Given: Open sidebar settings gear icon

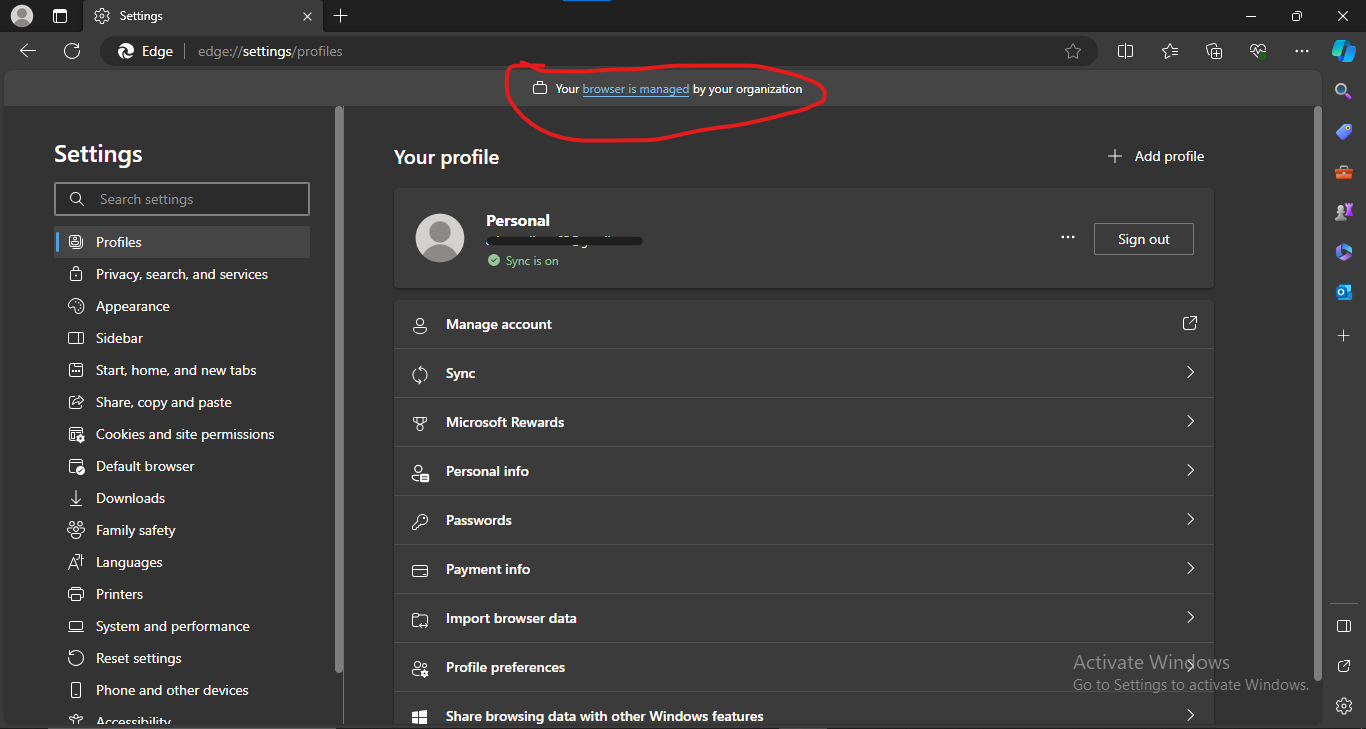Looking at the screenshot, I should [x=1344, y=706].
